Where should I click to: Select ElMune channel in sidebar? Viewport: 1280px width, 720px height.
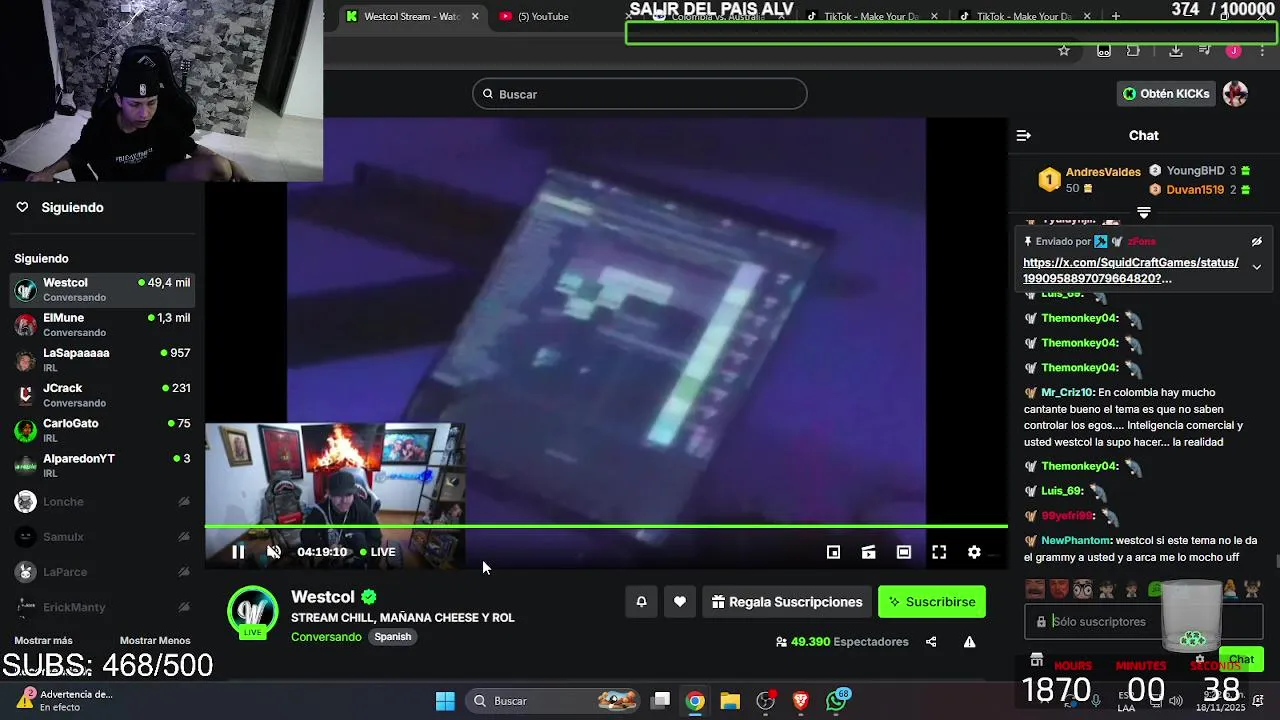102,325
